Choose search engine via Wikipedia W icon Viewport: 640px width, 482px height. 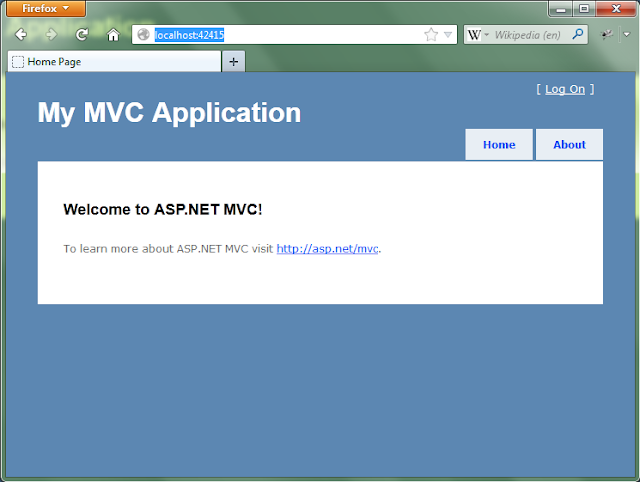click(x=474, y=35)
